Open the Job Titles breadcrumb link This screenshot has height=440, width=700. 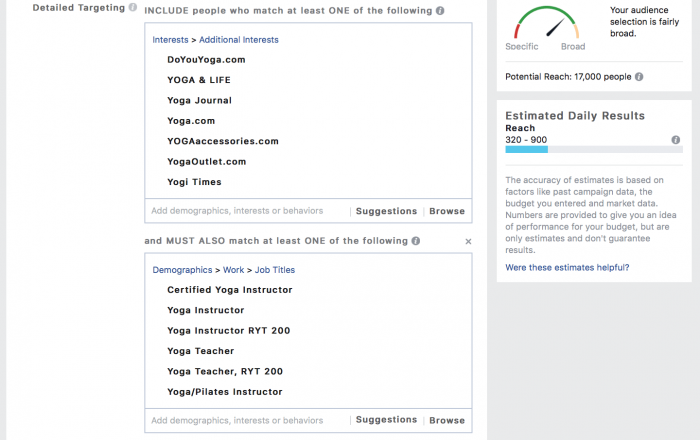click(x=274, y=270)
